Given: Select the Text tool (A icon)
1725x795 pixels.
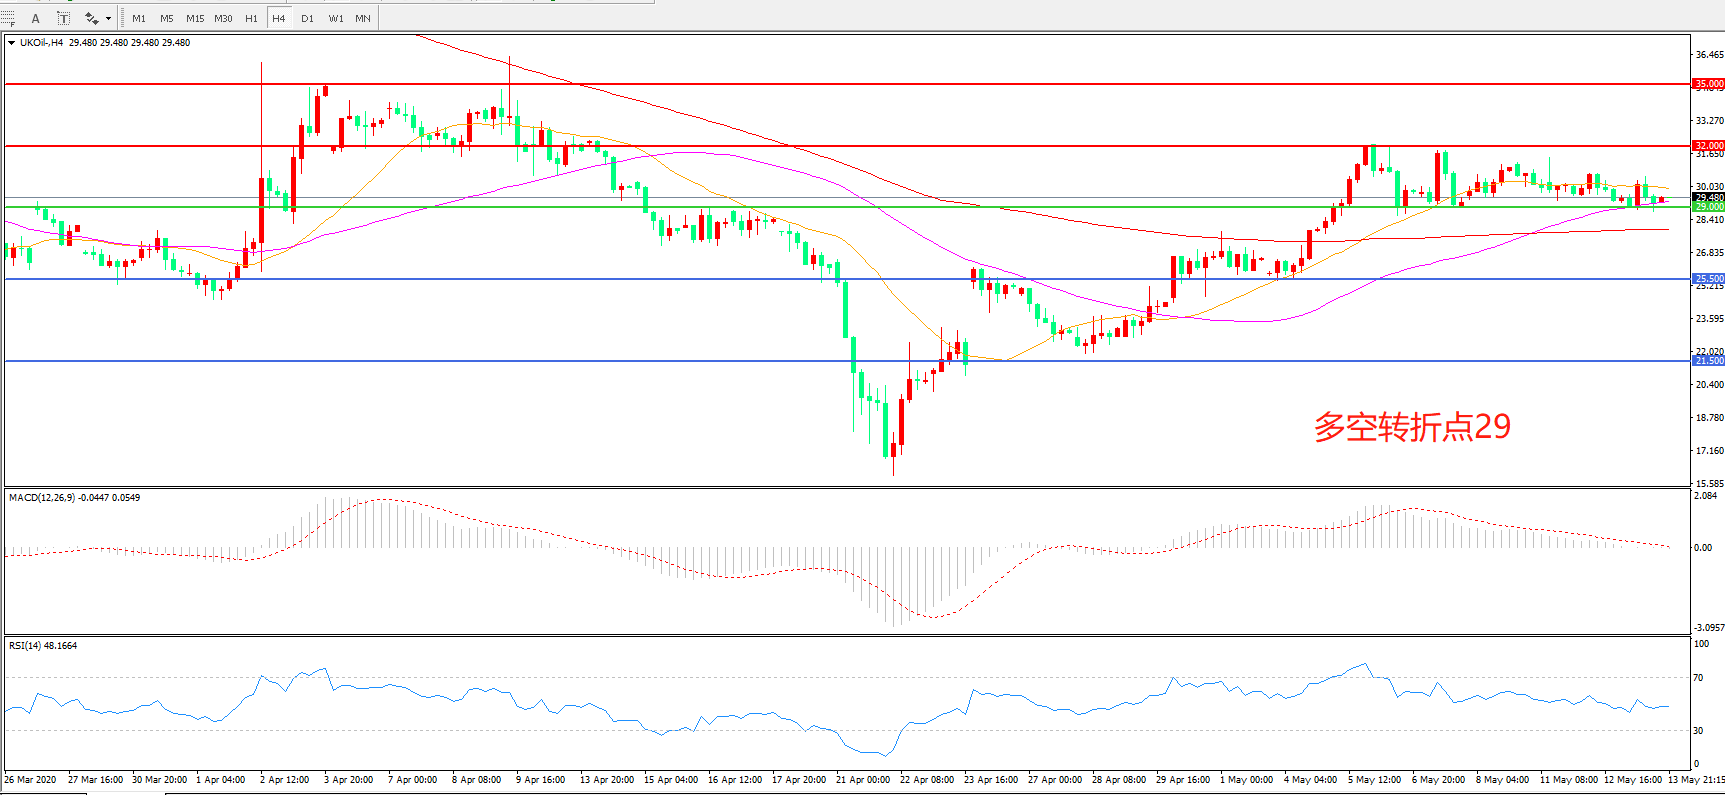Looking at the screenshot, I should [36, 18].
